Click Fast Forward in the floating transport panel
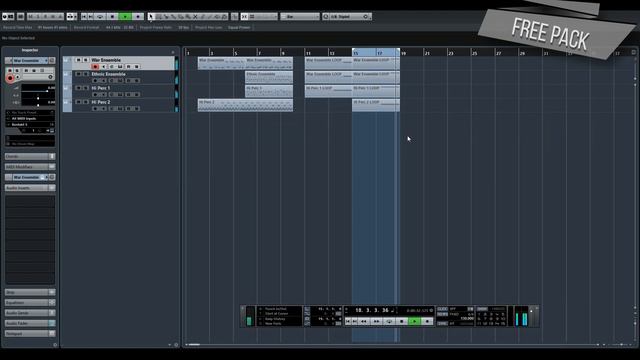 (x=376, y=321)
